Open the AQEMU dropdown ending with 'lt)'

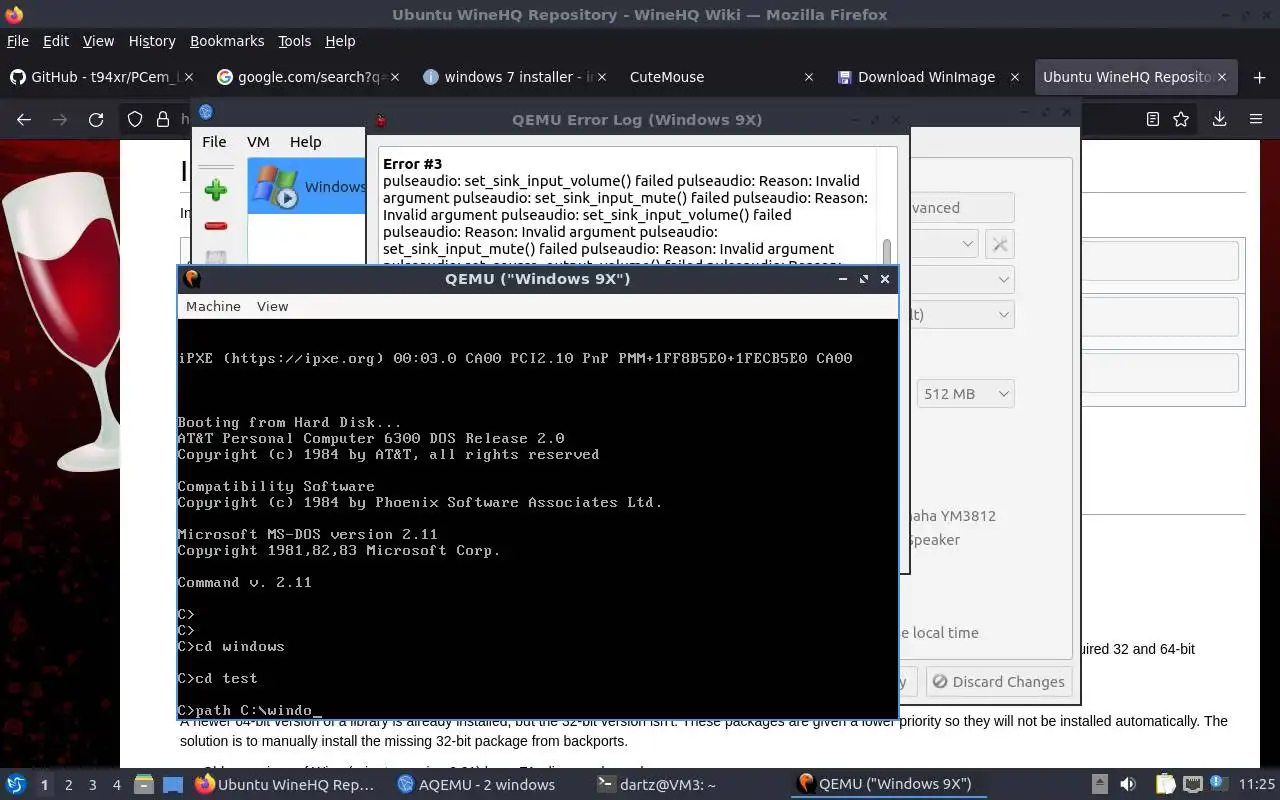click(962, 314)
